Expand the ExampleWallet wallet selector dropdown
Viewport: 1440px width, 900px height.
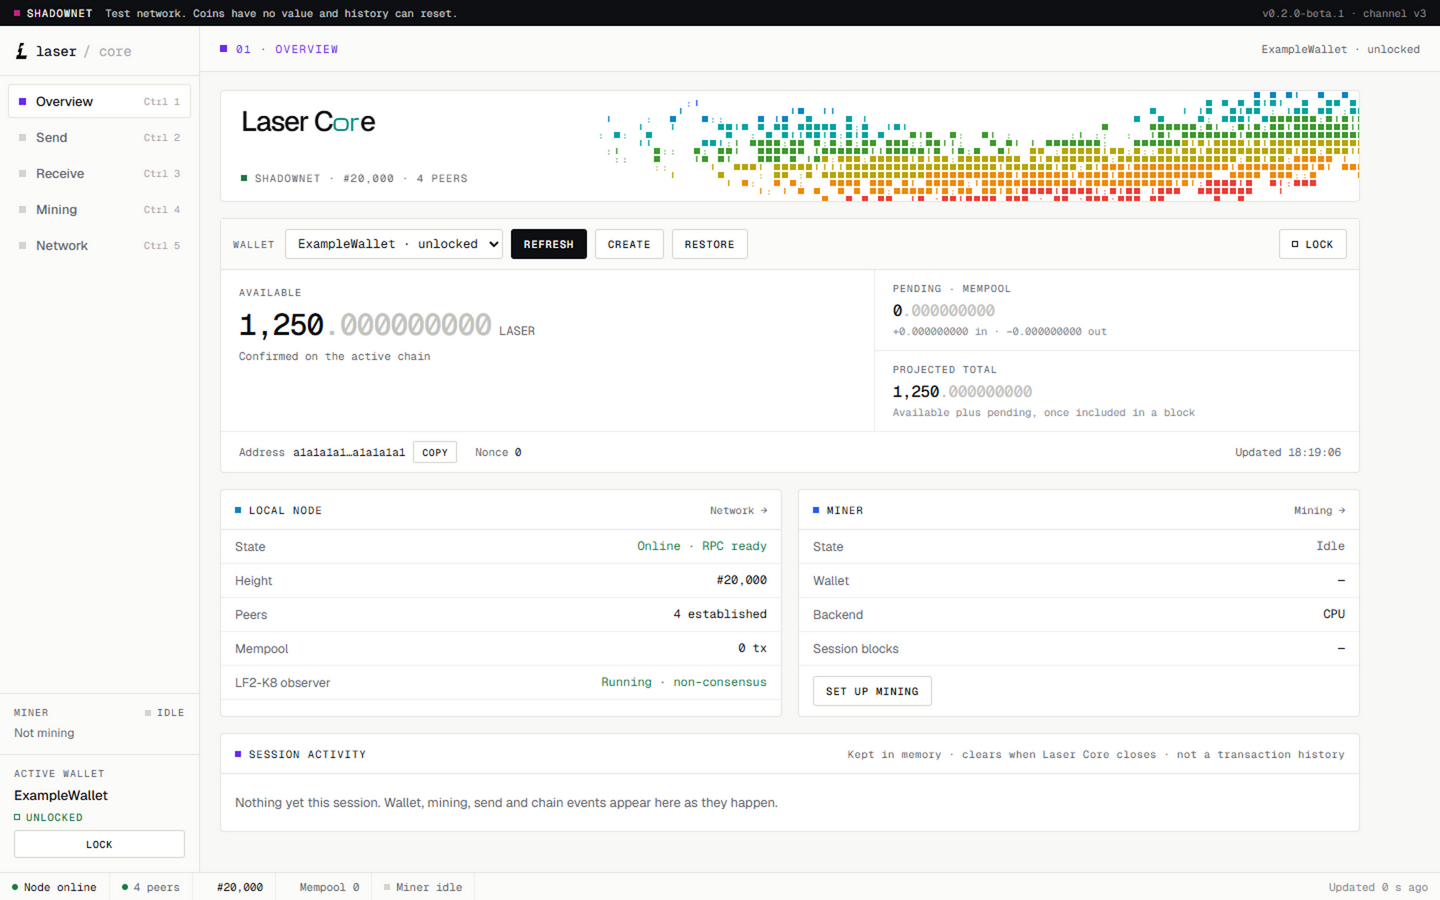pyautogui.click(x=394, y=244)
